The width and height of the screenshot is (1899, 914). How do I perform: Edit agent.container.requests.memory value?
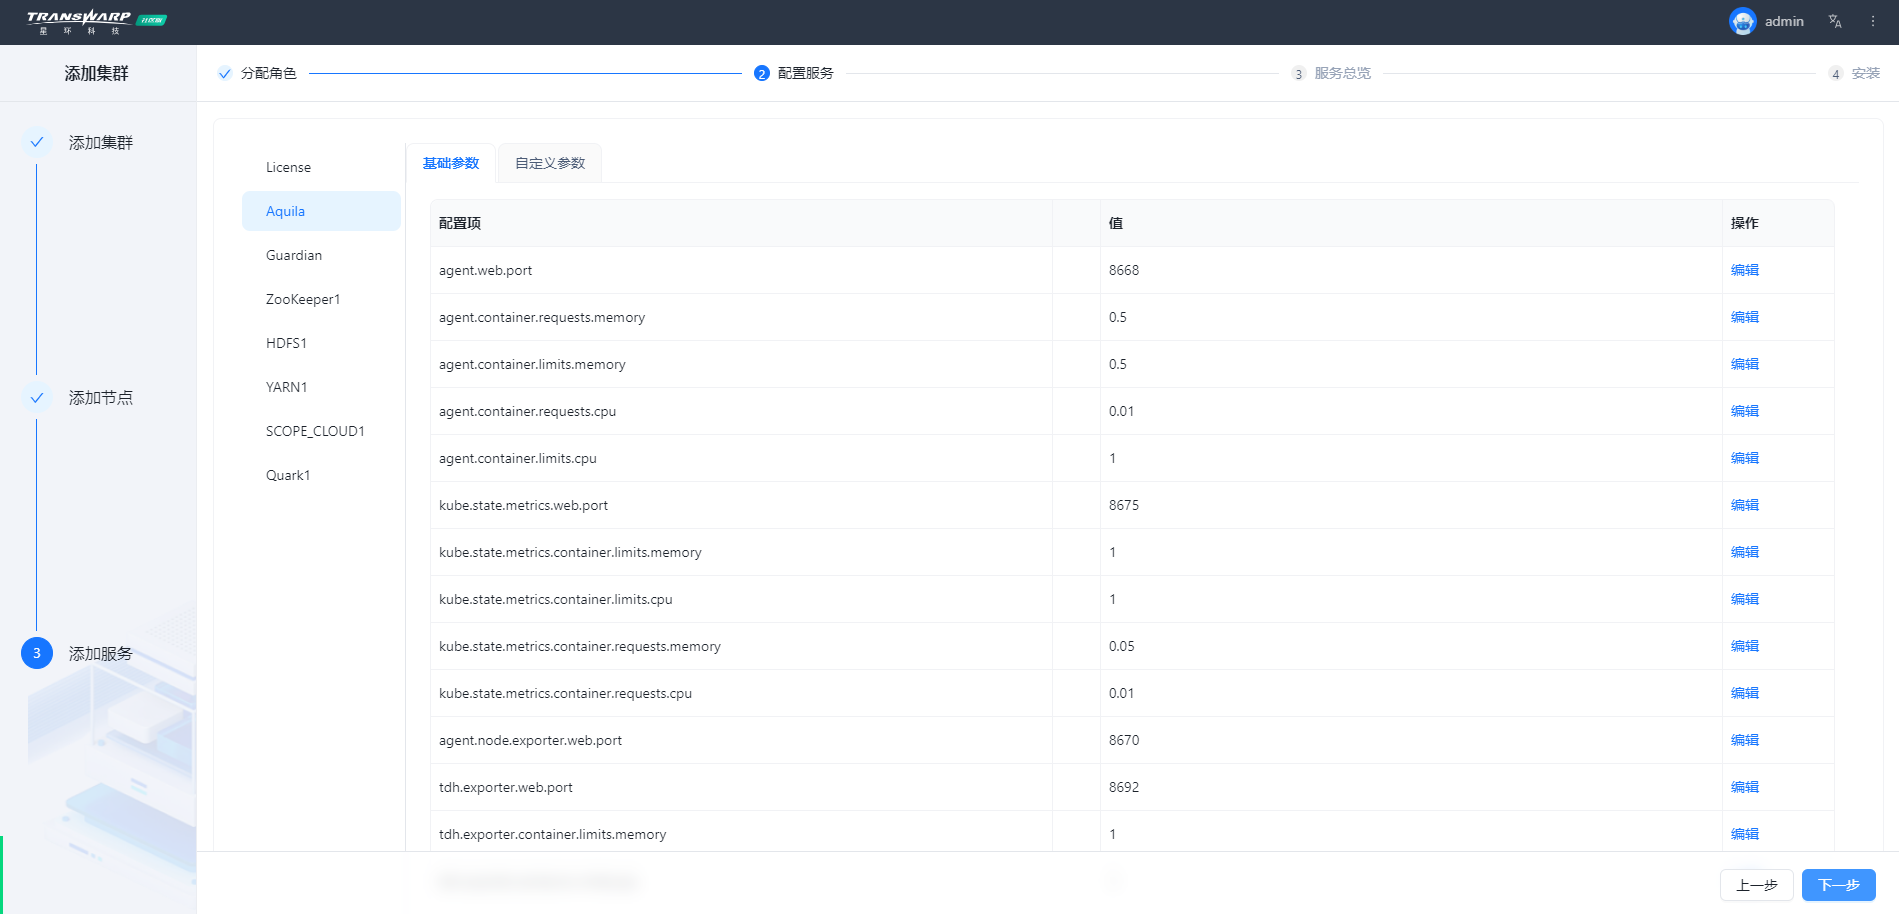[1745, 317]
